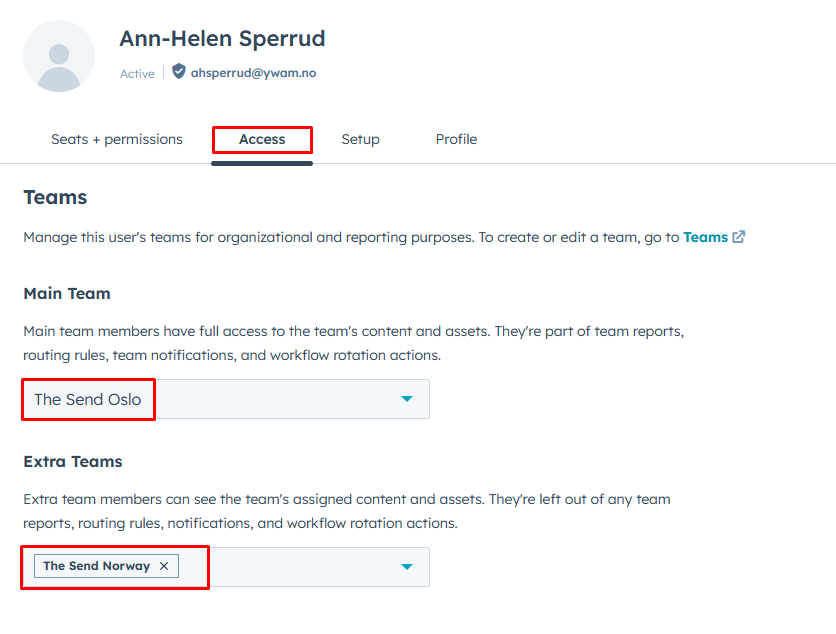Select the Access tab
The width and height of the screenshot is (836, 634).
point(262,139)
